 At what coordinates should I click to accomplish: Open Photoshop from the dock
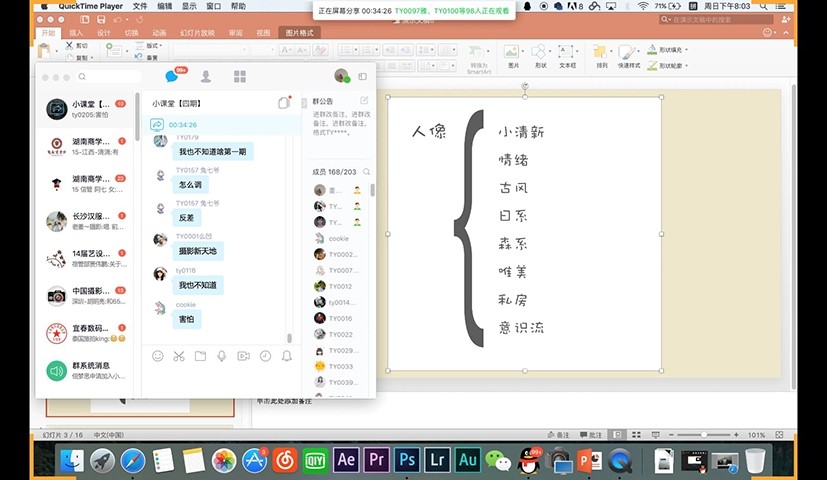[x=407, y=459]
